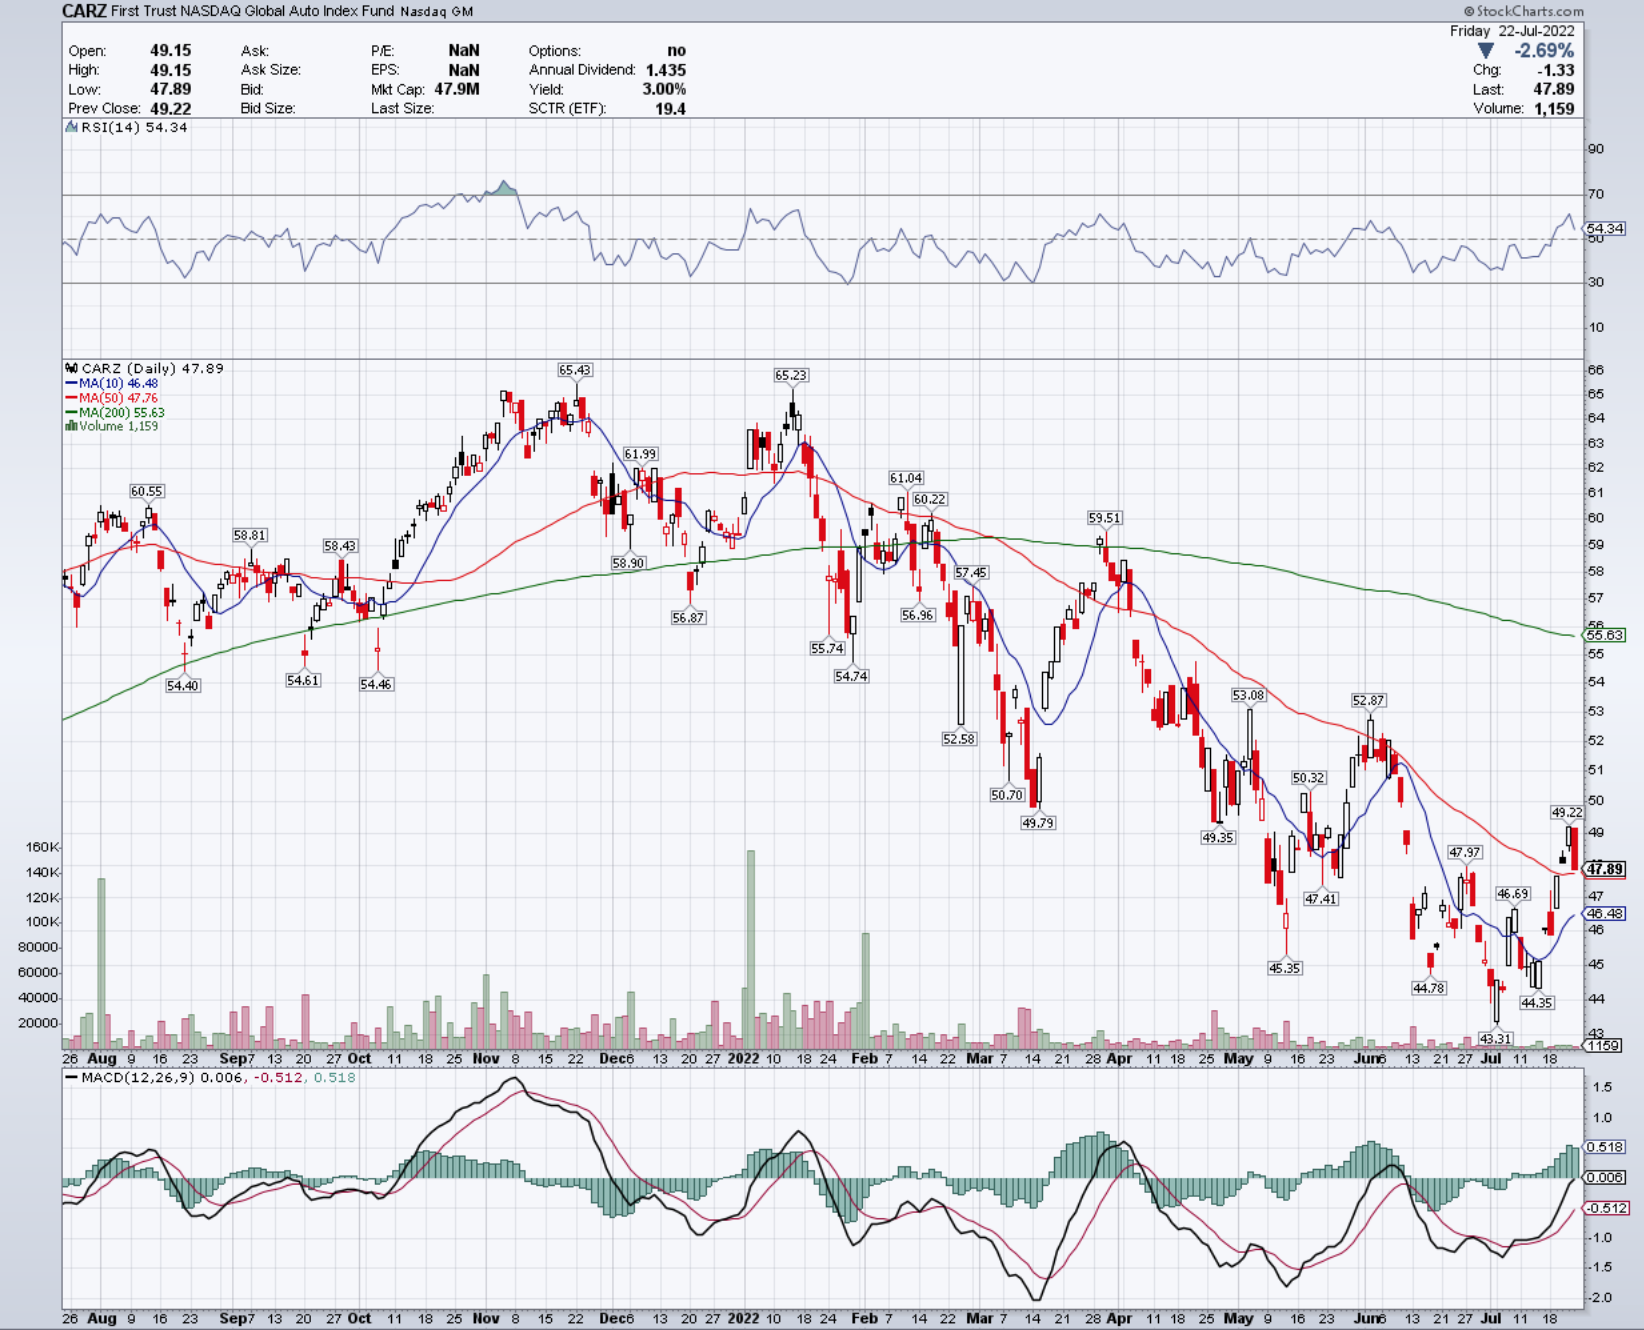Click the Open value 49.15
Image resolution: width=1644 pixels, height=1330 pixels.
pos(171,50)
